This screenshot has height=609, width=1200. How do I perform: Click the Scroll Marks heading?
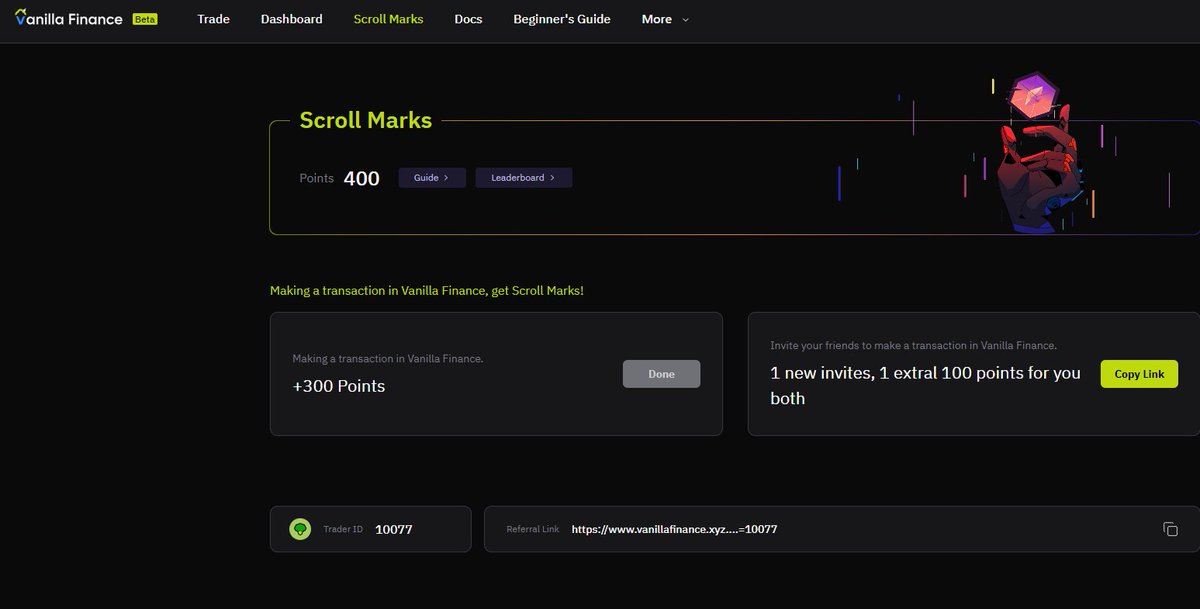(366, 120)
